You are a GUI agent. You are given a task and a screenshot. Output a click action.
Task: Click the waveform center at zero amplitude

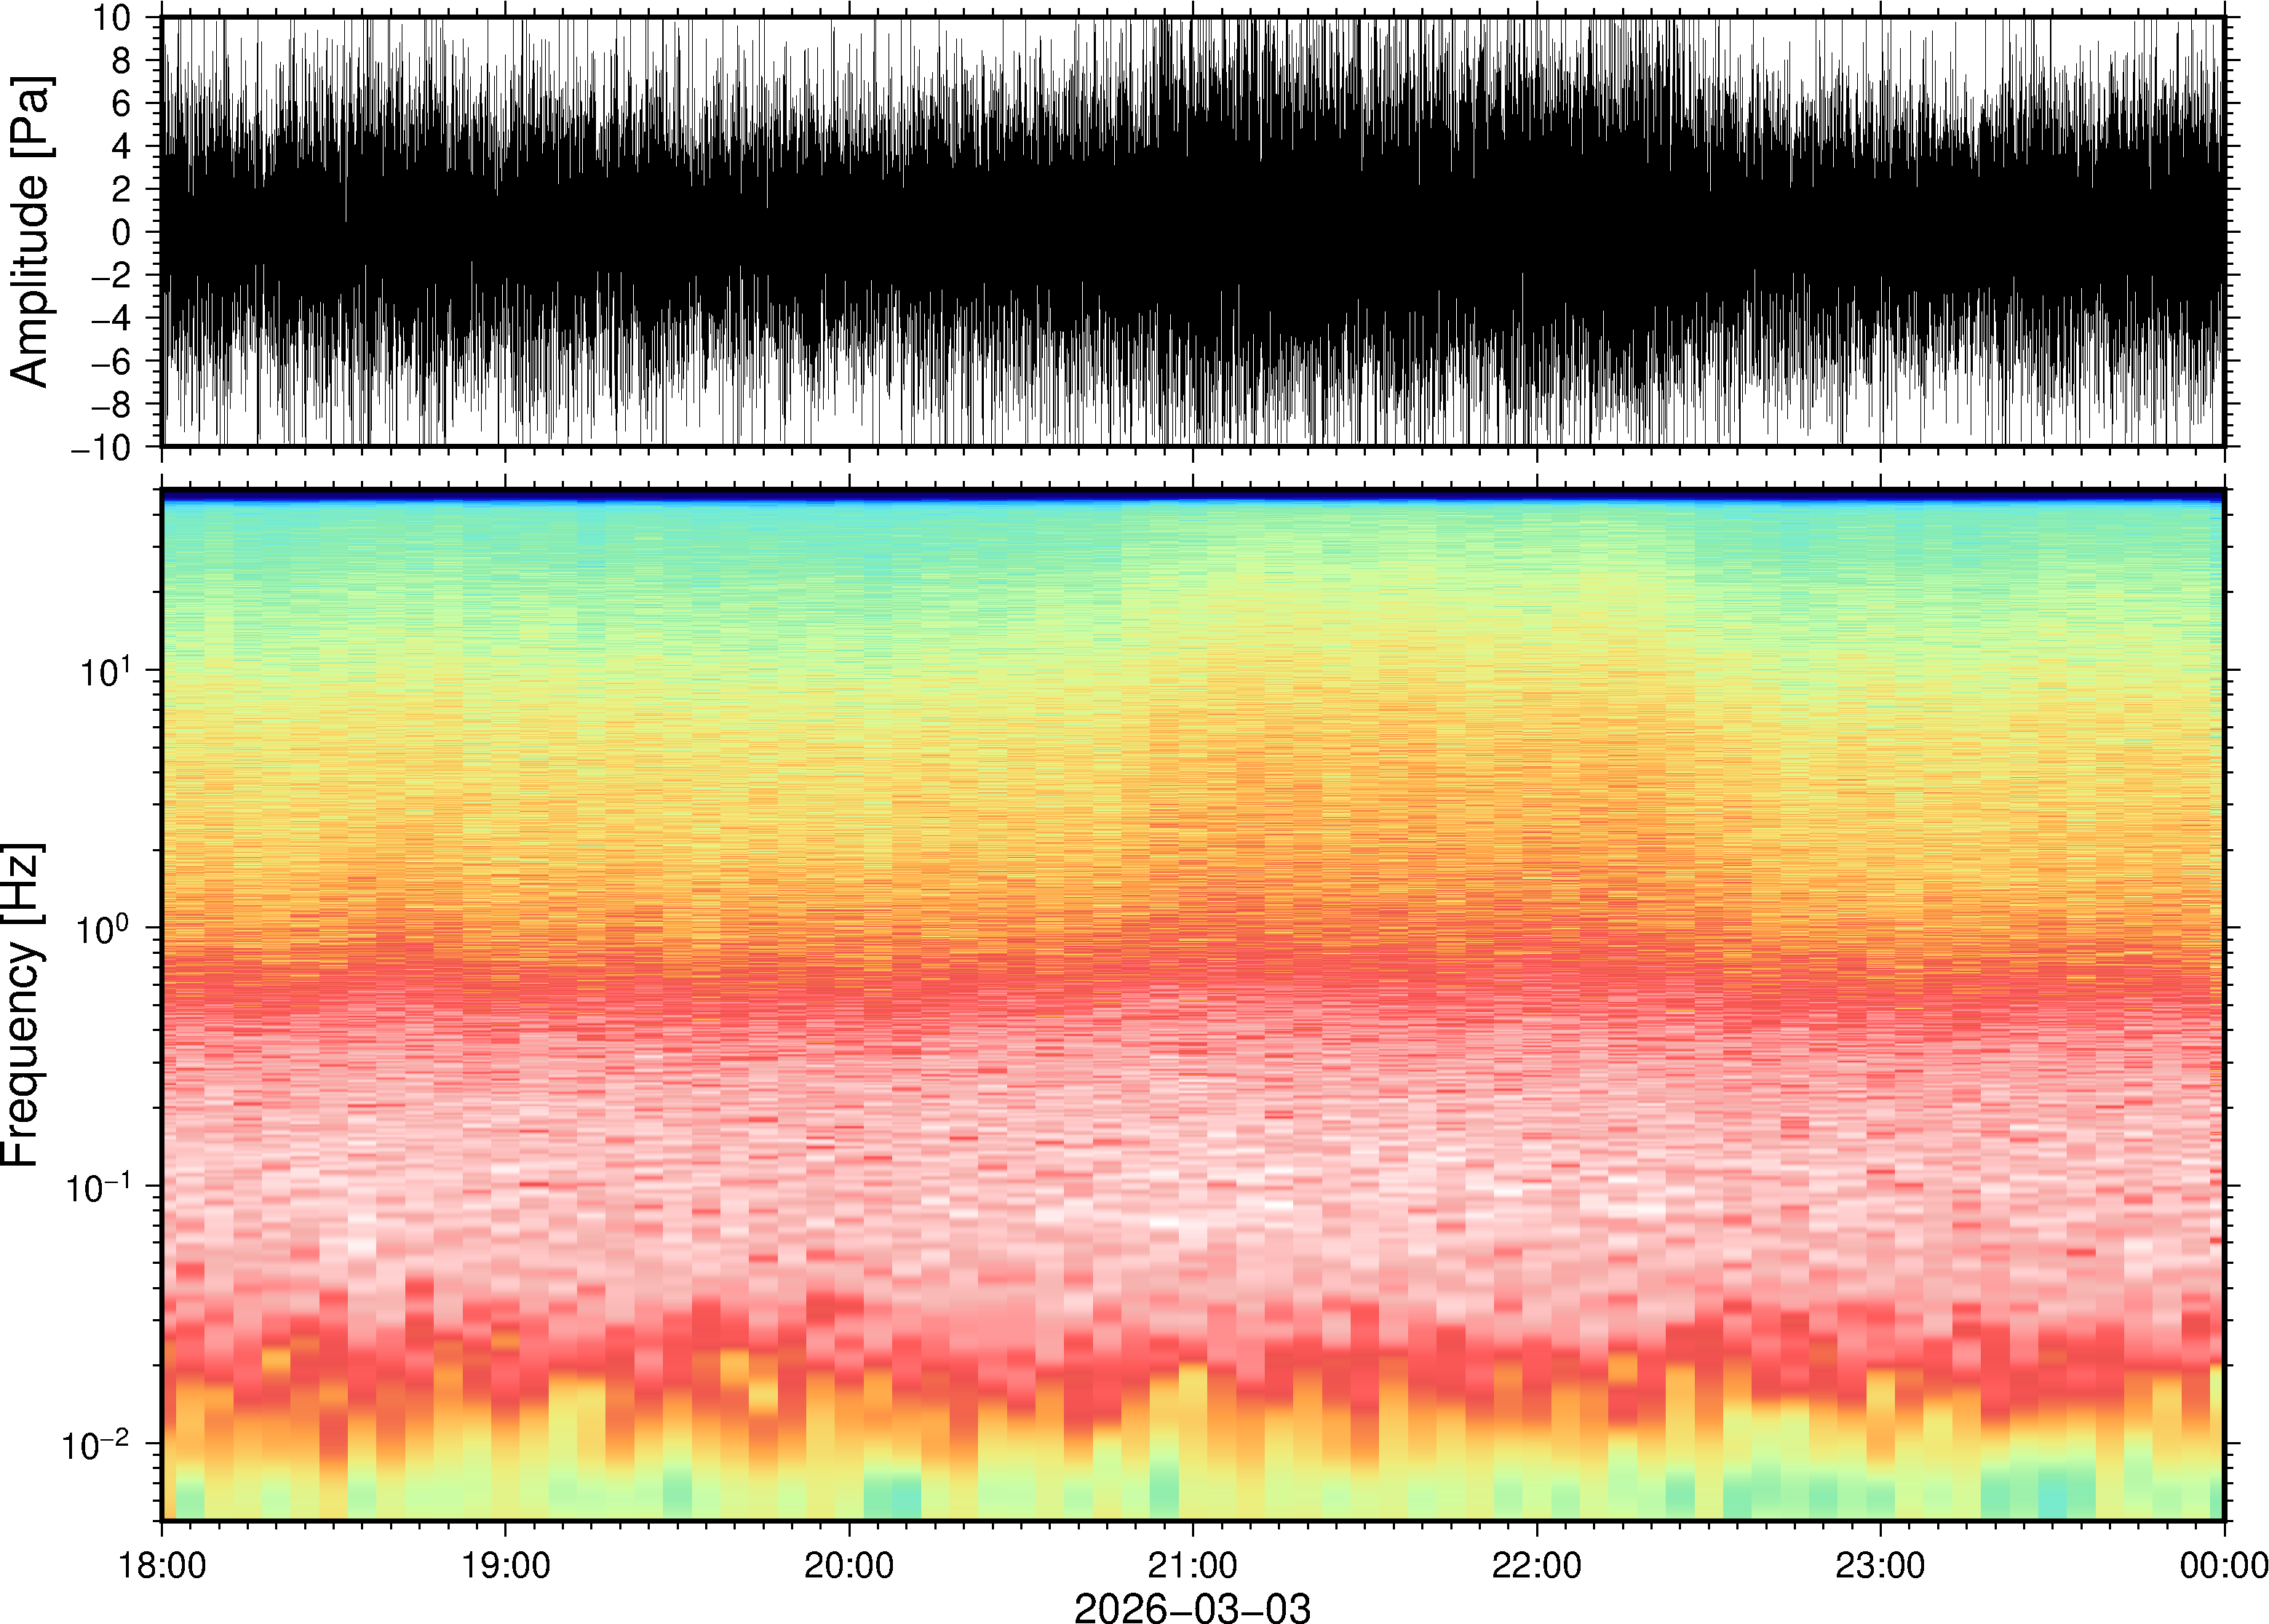[x=1192, y=232]
